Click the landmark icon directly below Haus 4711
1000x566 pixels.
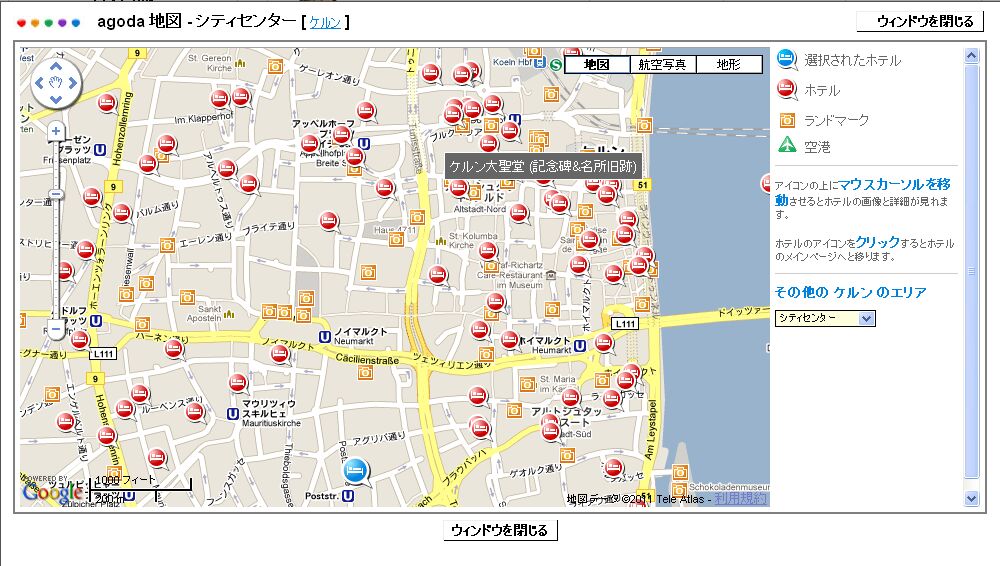[397, 240]
